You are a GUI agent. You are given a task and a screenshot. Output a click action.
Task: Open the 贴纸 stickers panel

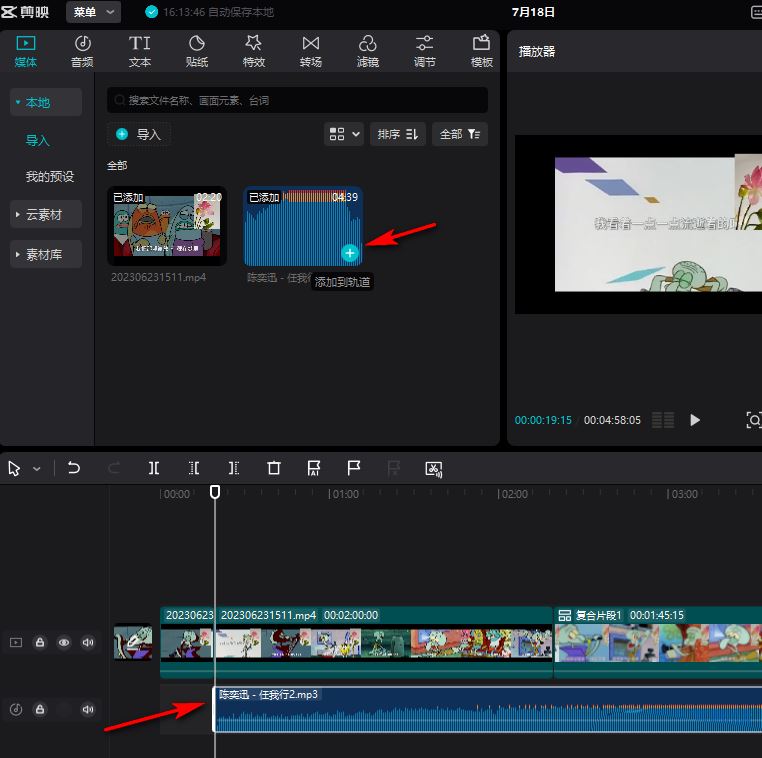tap(197, 50)
